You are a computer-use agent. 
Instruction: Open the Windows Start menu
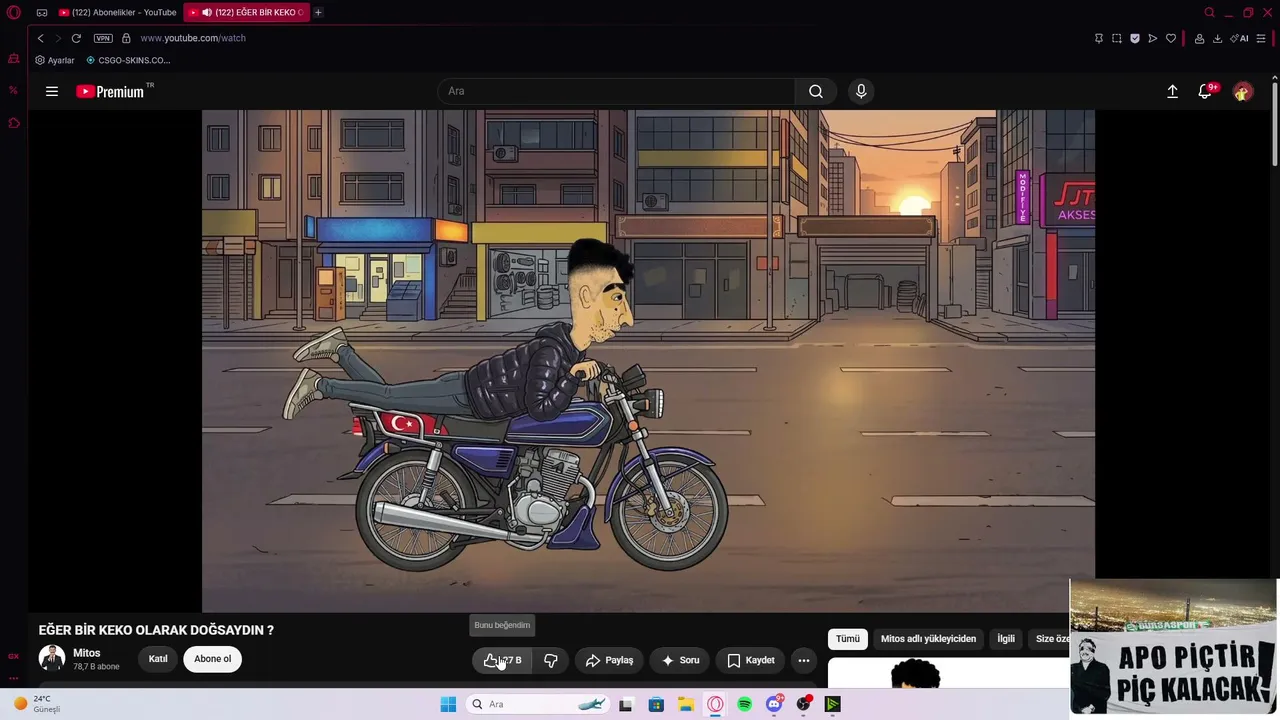tap(448, 704)
